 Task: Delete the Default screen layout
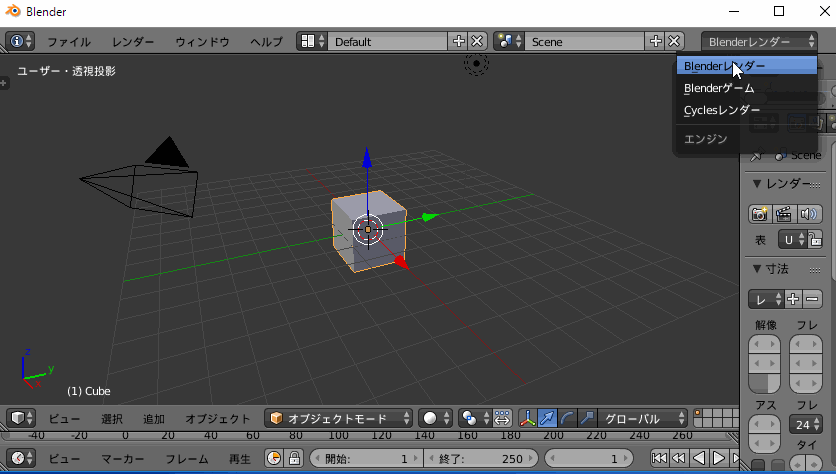(477, 41)
